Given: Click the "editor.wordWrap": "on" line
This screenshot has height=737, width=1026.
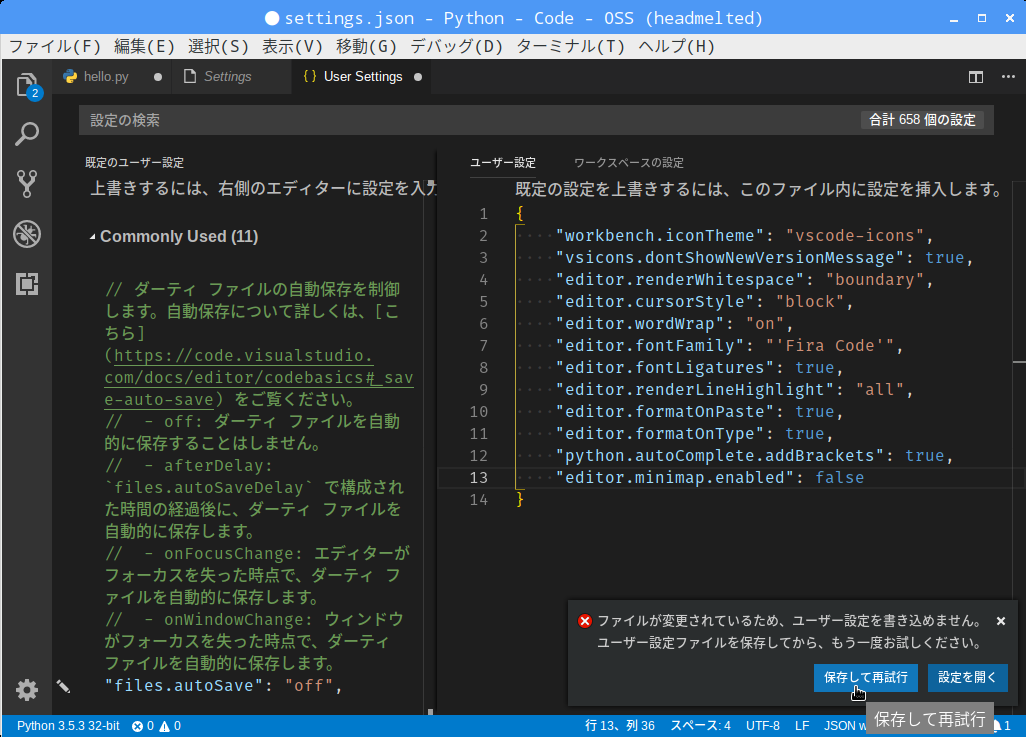Looking at the screenshot, I should click(x=675, y=324).
